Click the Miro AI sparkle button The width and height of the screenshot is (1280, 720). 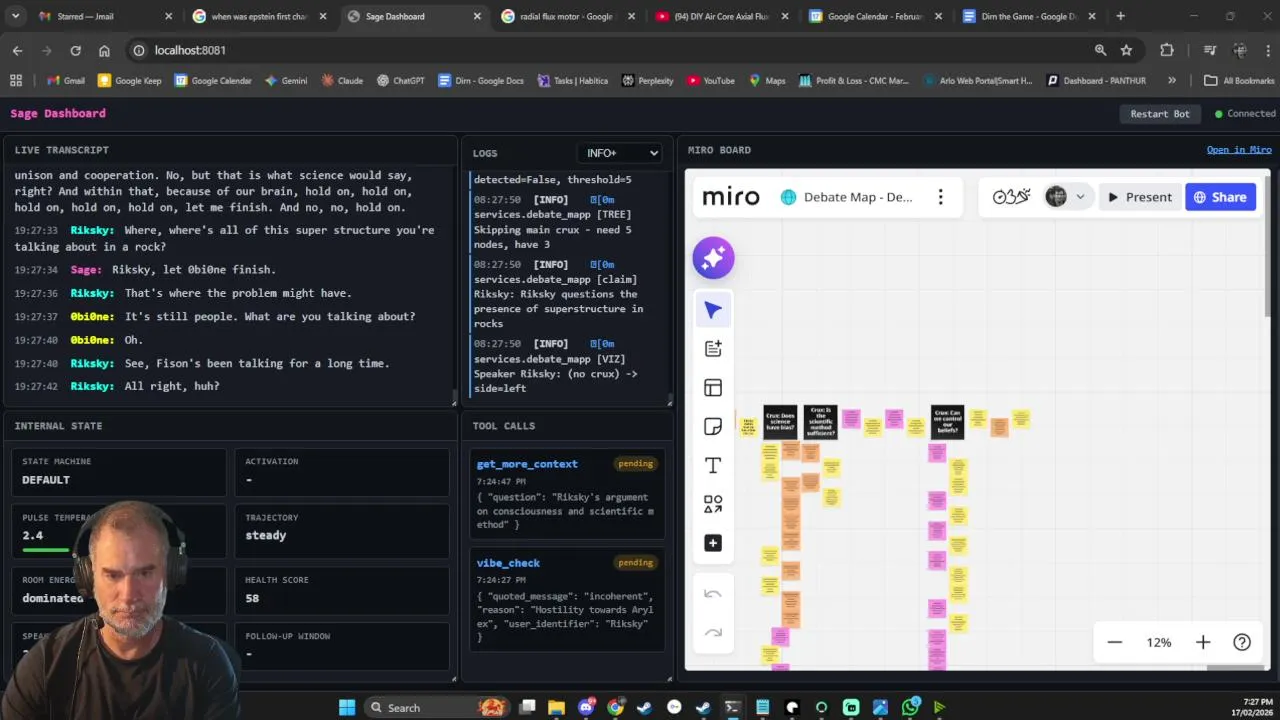(x=713, y=258)
